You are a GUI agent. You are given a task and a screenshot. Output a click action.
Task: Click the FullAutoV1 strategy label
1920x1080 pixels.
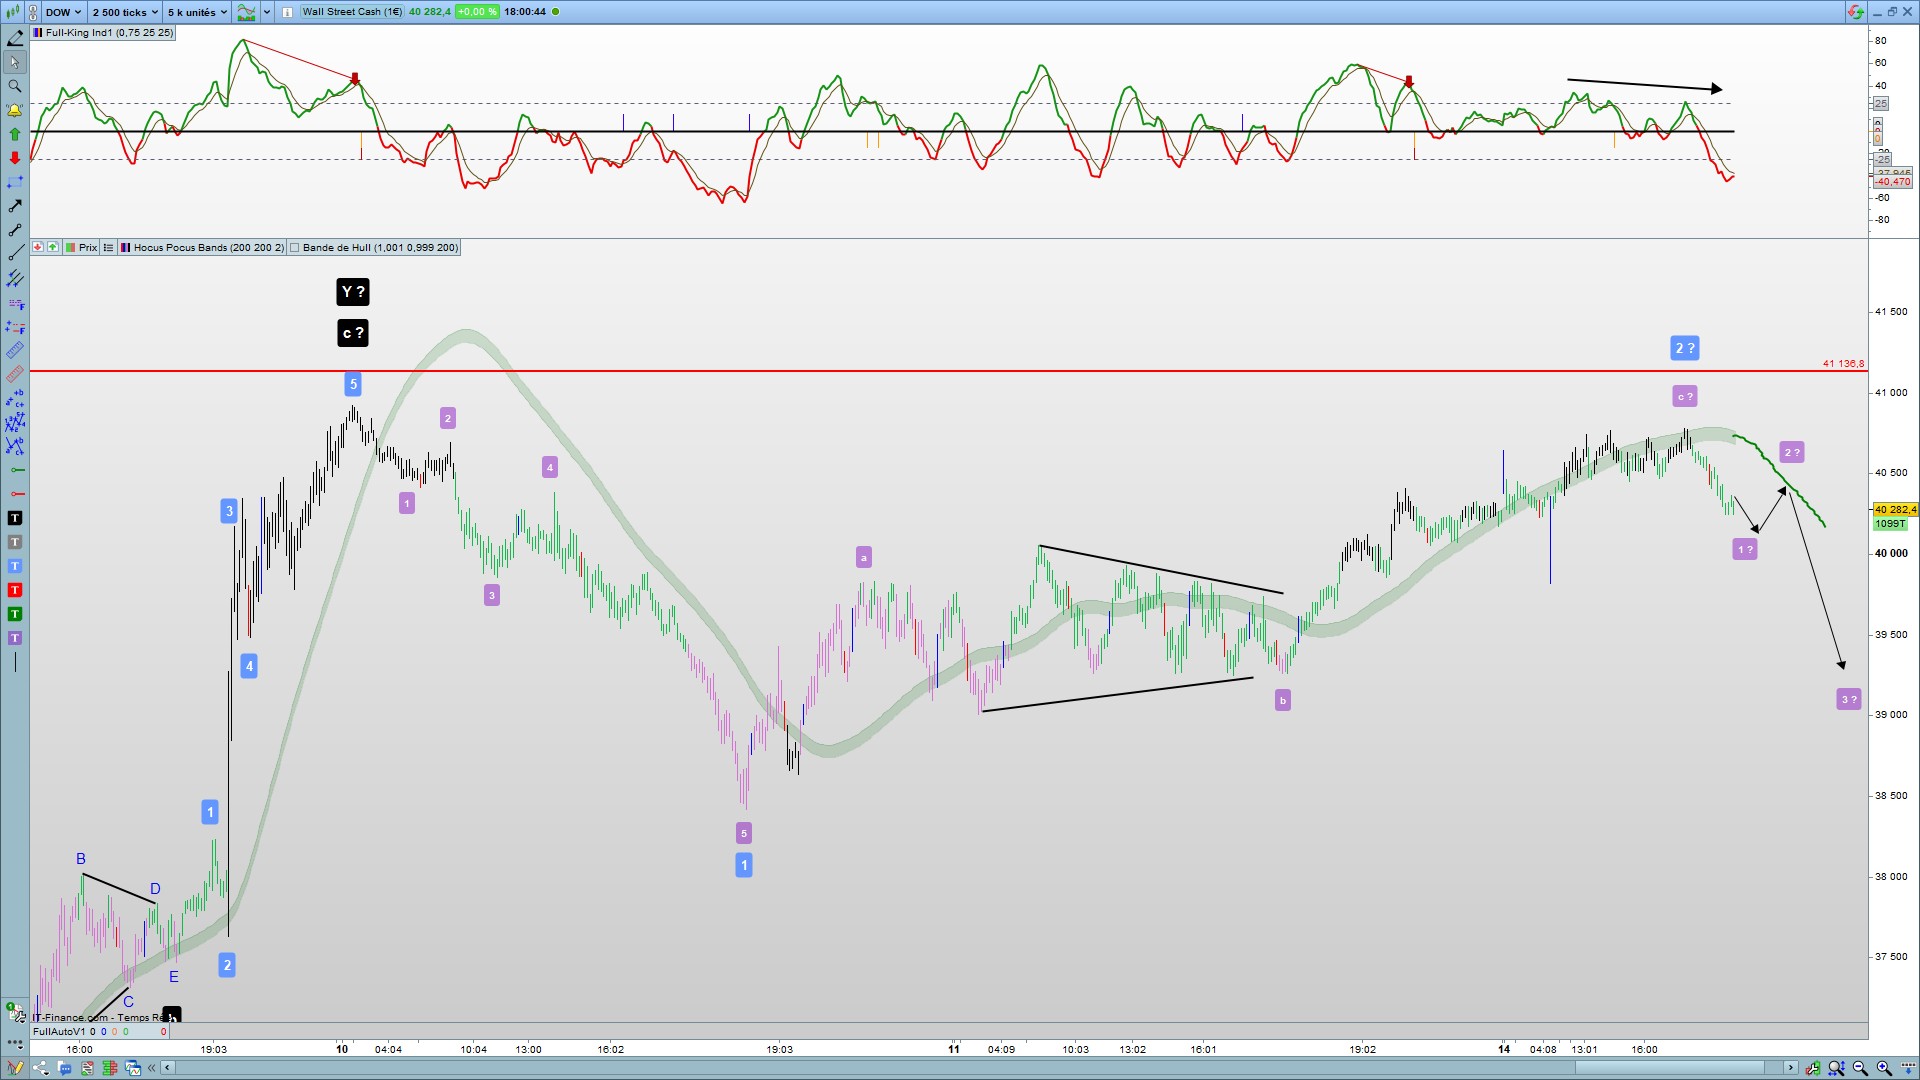(58, 1031)
